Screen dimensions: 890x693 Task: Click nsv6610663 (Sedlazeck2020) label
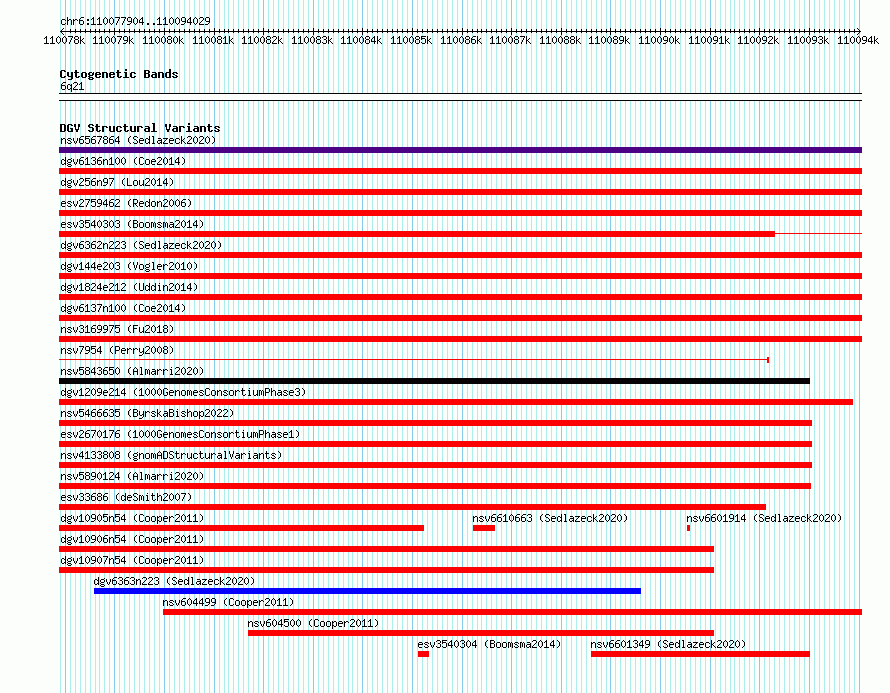pos(550,518)
